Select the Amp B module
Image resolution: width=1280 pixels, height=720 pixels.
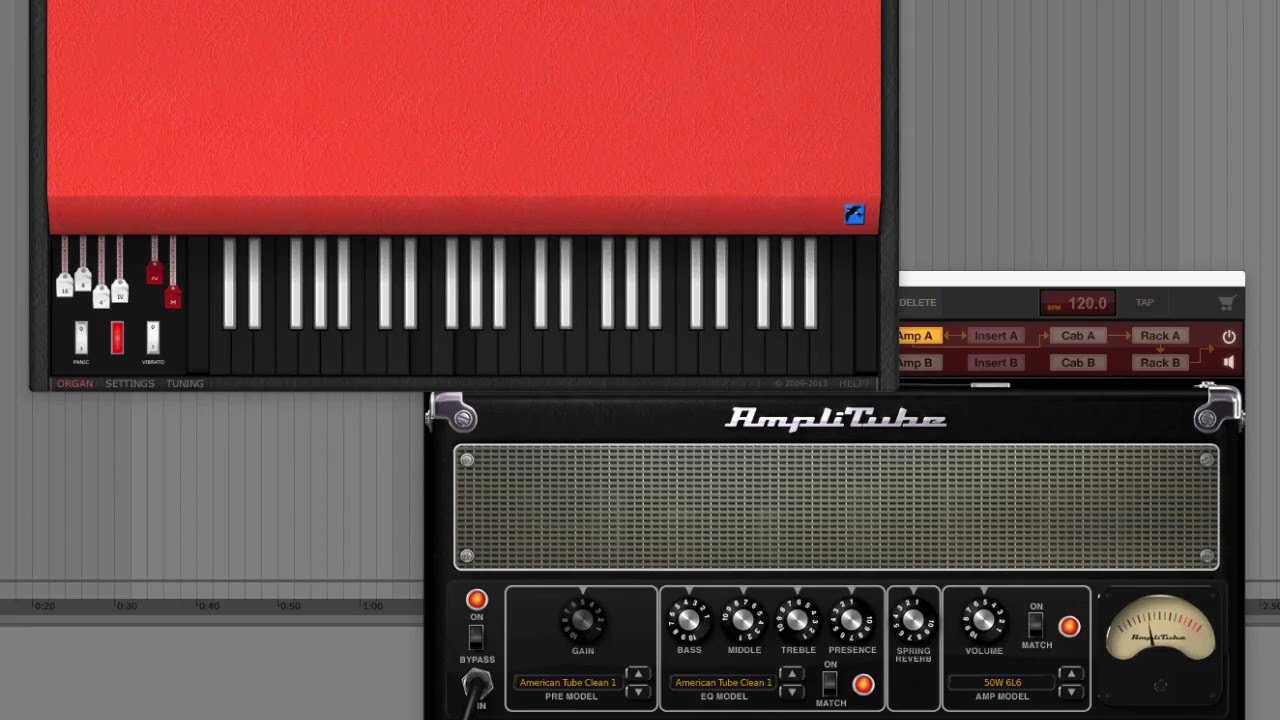pos(920,363)
